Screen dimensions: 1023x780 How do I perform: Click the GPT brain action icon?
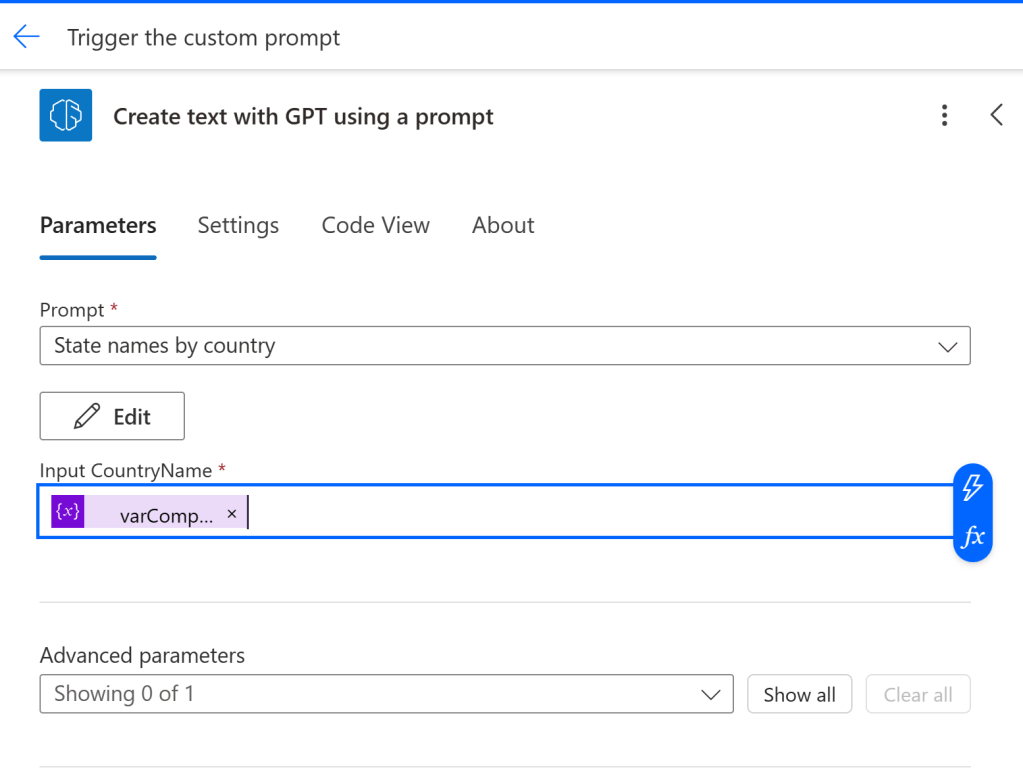(x=66, y=115)
